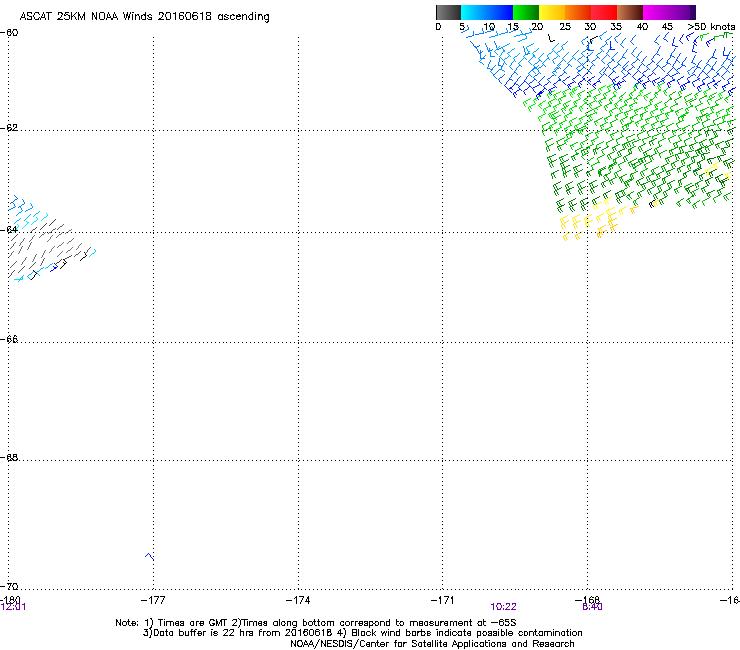The height and width of the screenshot is (650, 740).
Task: Select the red 30-35 knots color segment
Action: click(x=604, y=12)
